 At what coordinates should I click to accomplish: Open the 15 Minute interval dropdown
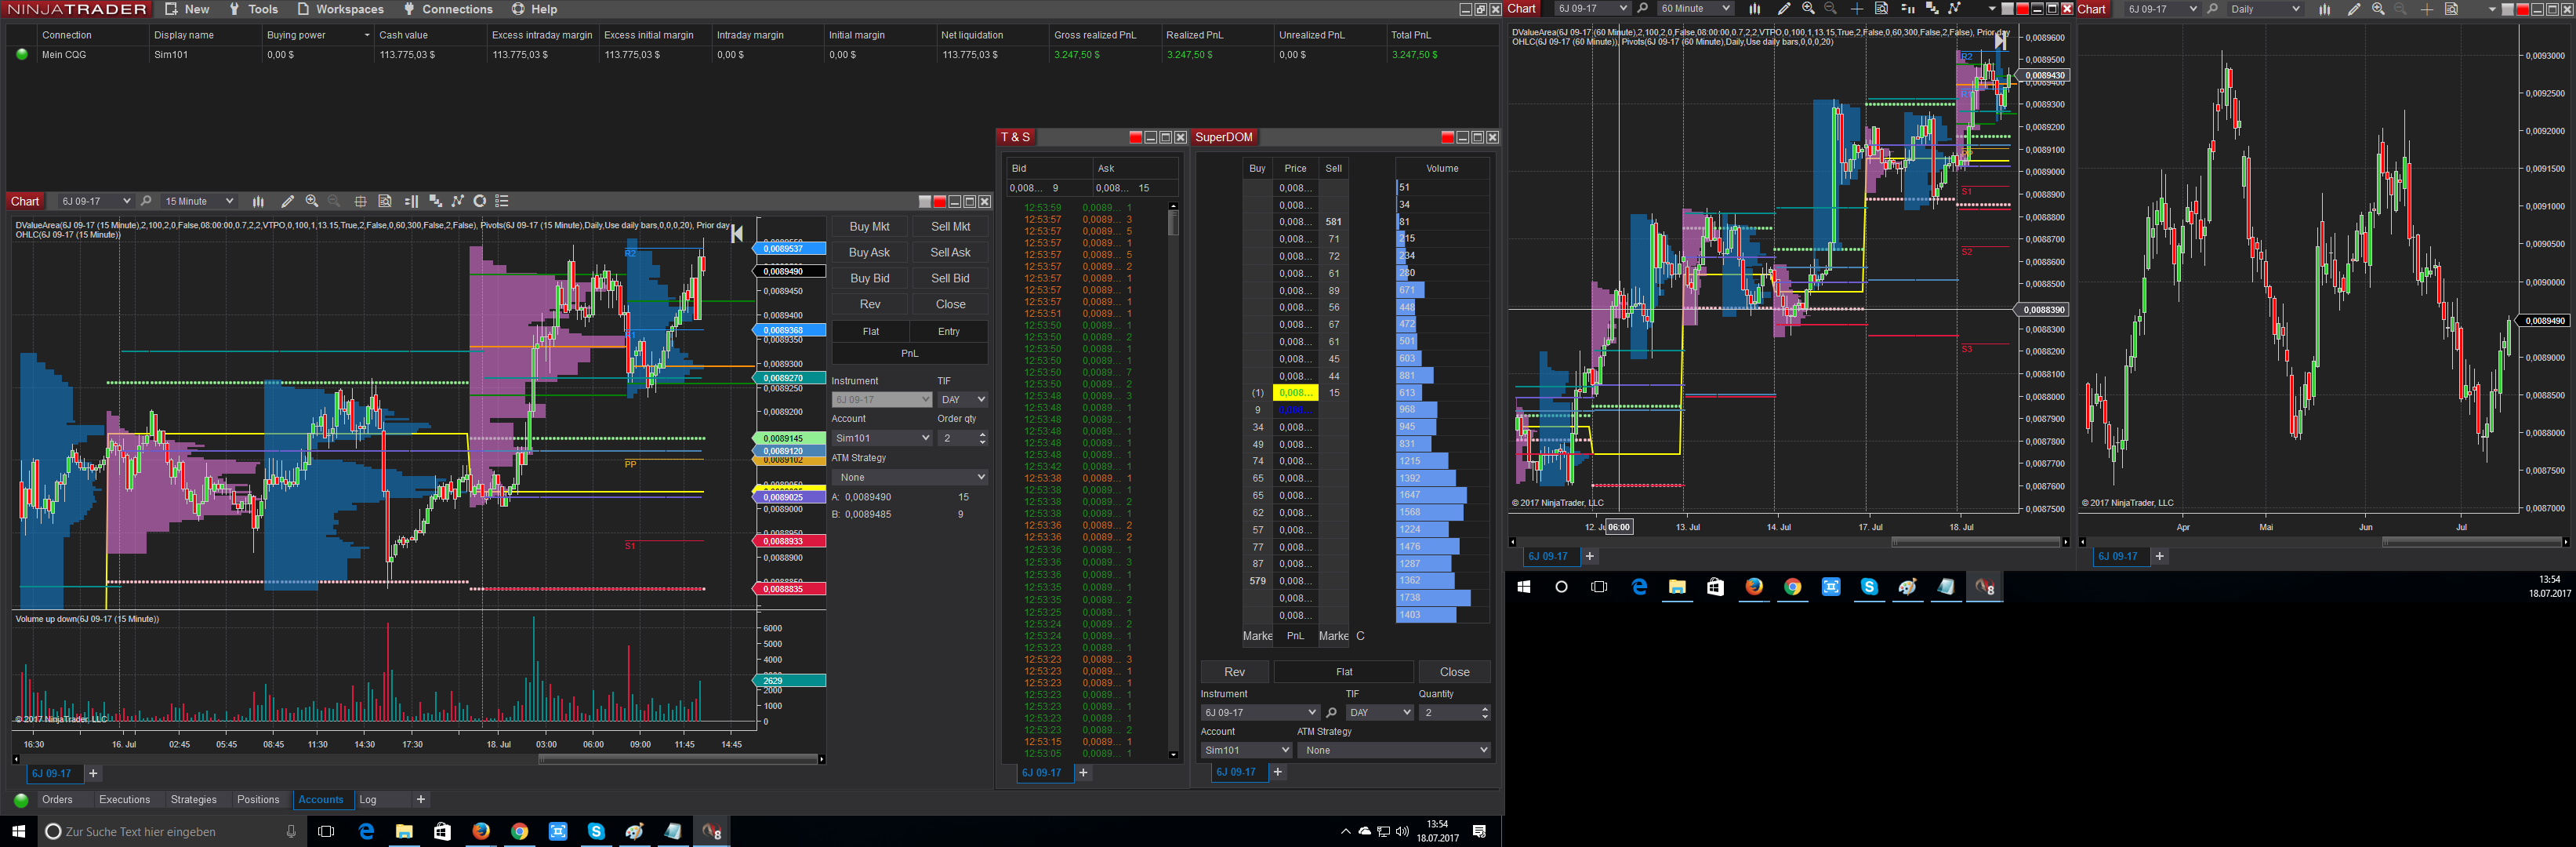pyautogui.click(x=198, y=201)
